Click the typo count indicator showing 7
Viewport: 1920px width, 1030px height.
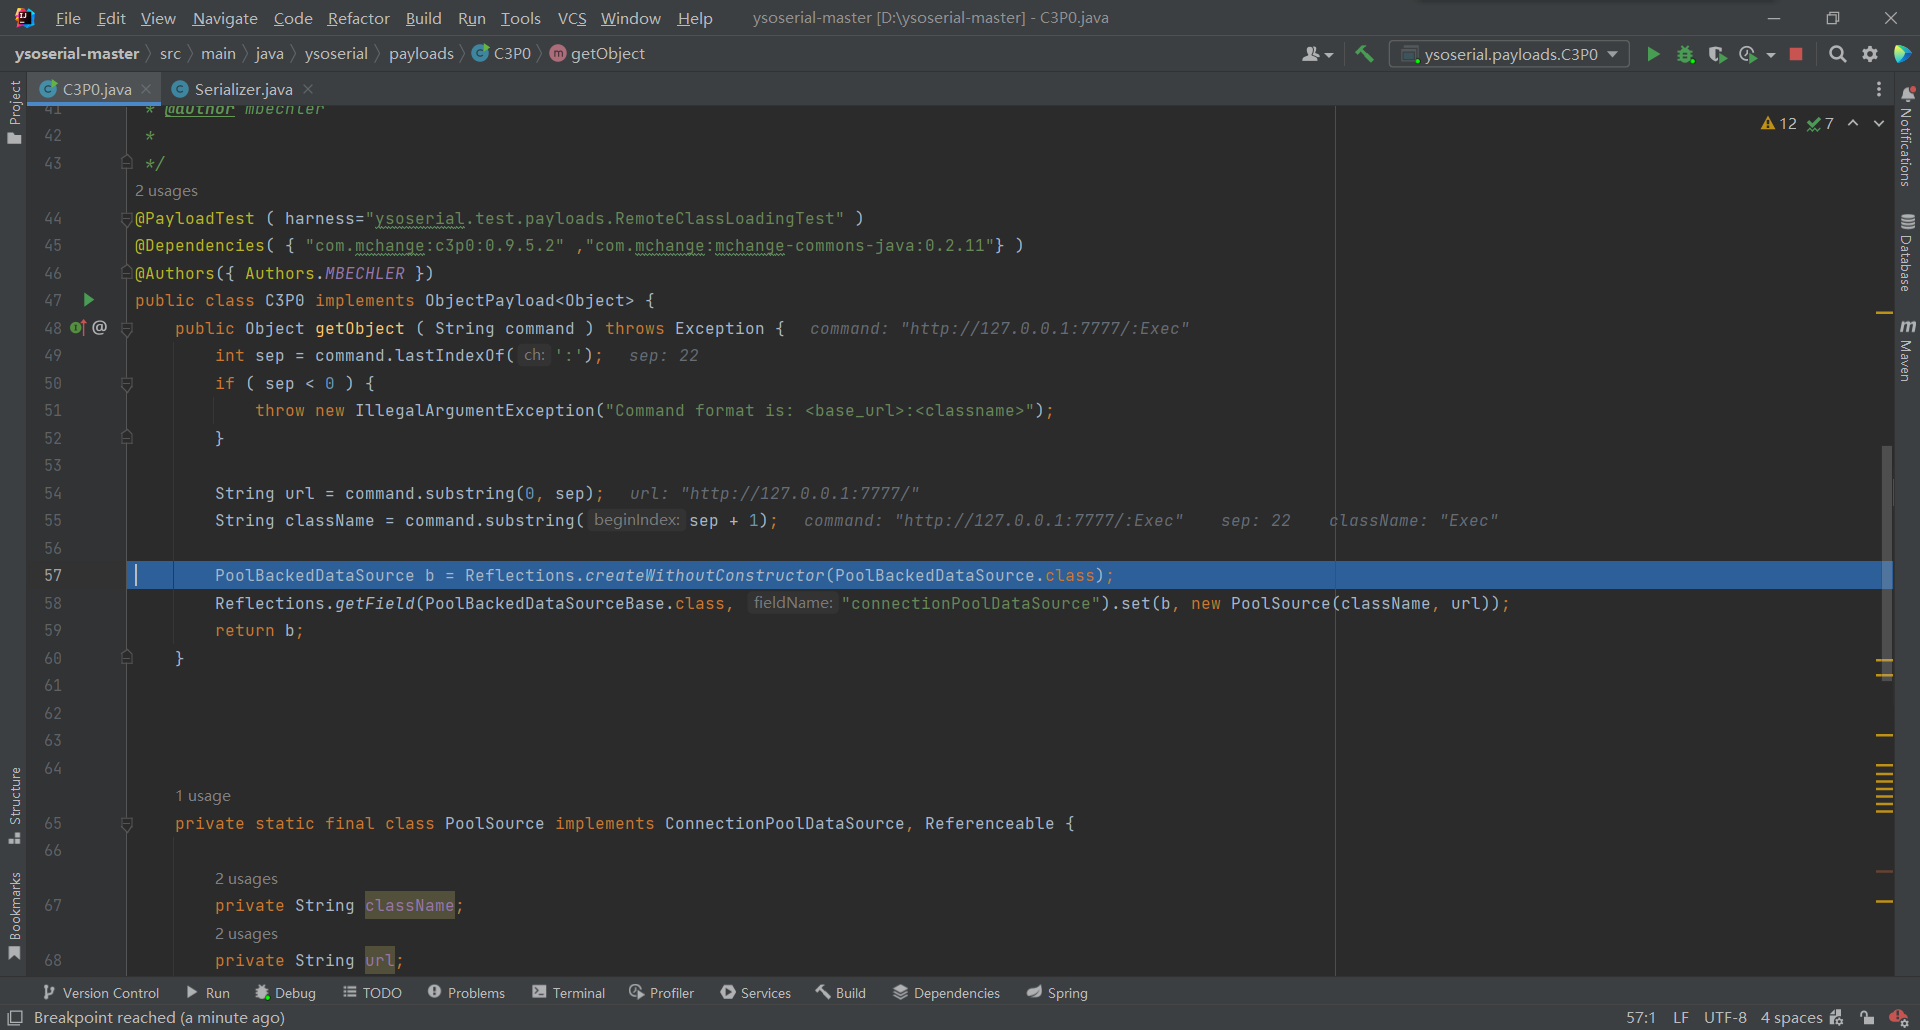(1820, 123)
